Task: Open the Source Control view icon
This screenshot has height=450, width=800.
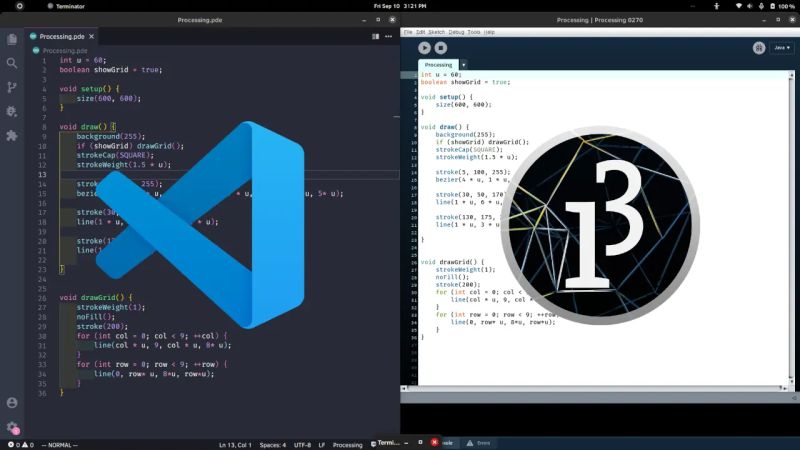Action: click(x=12, y=87)
